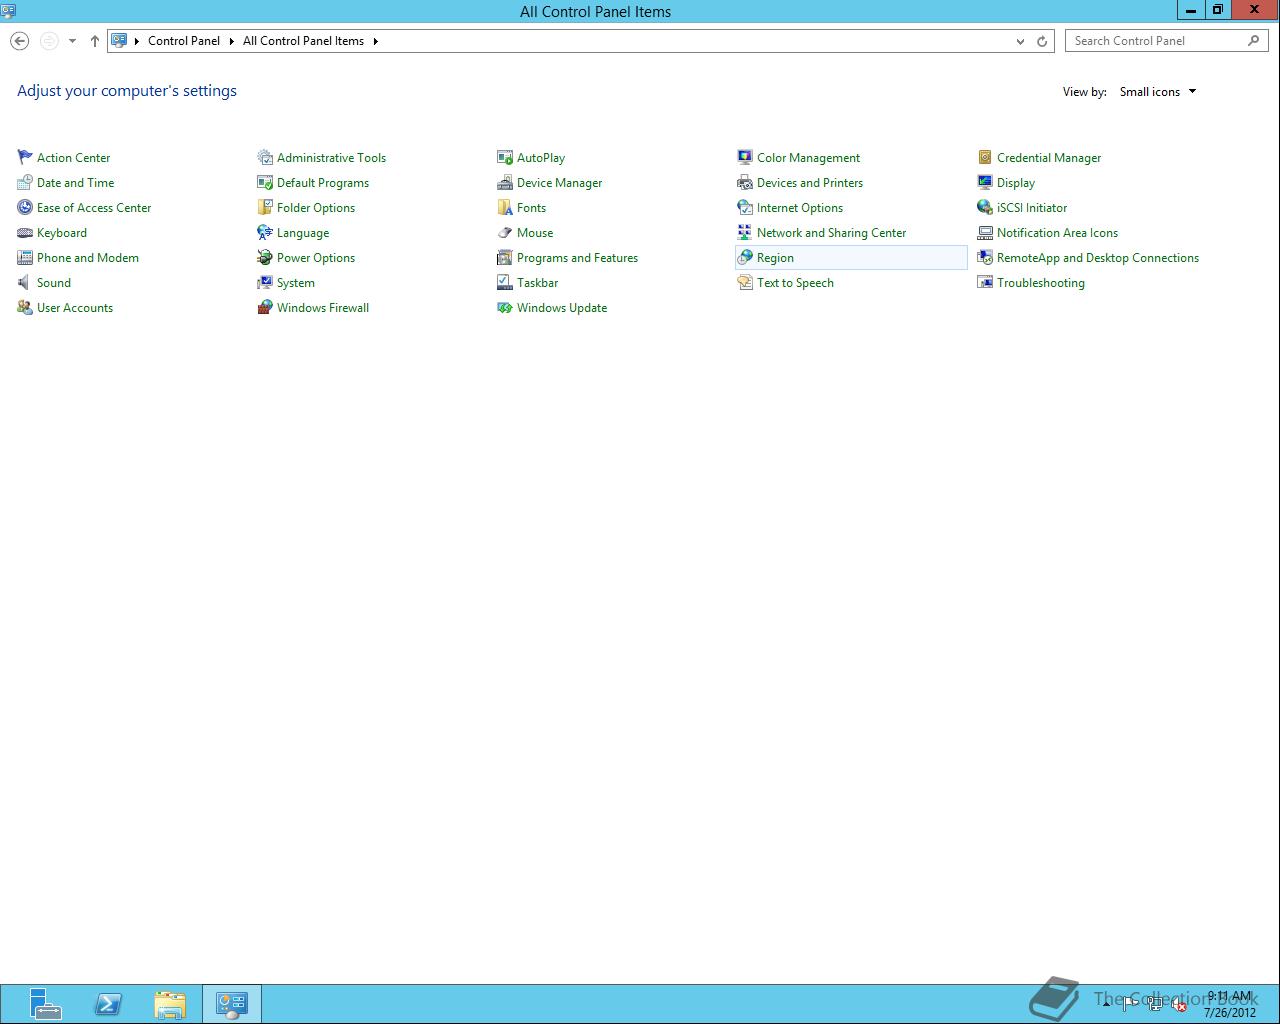
Task: Launch Windows PowerShell from the taskbar
Action: coord(108,1004)
